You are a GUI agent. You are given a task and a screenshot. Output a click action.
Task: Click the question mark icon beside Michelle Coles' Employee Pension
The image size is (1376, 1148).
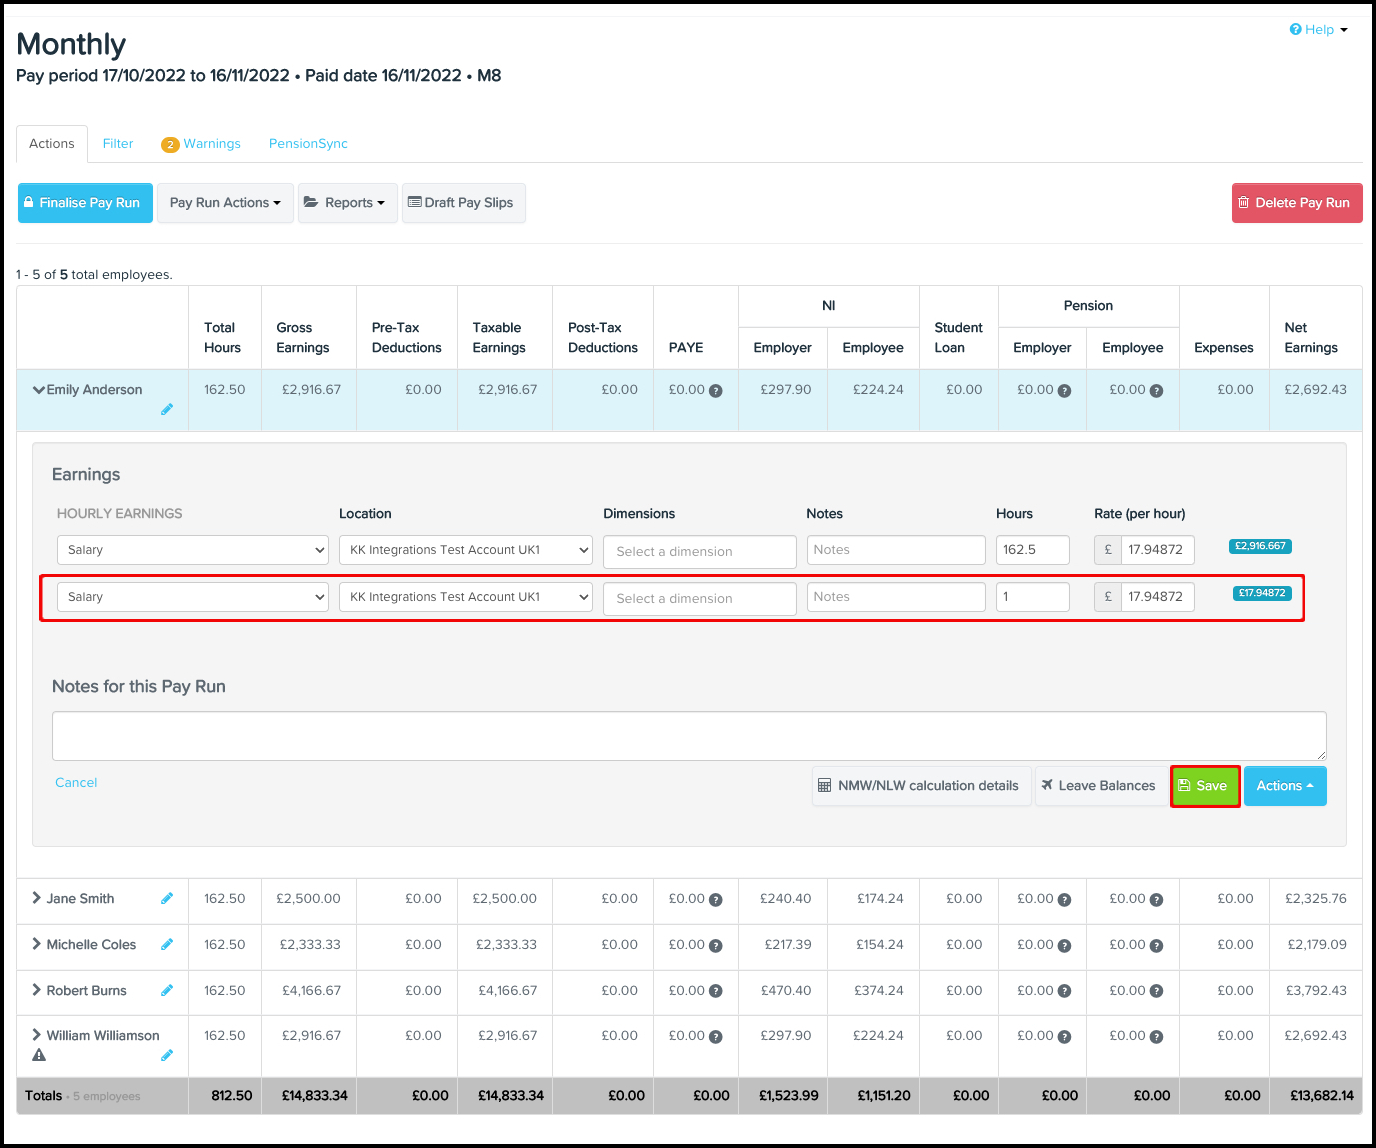tap(1157, 945)
